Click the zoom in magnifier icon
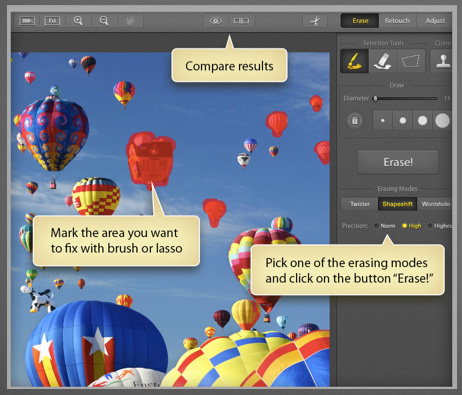462x395 pixels. point(78,21)
